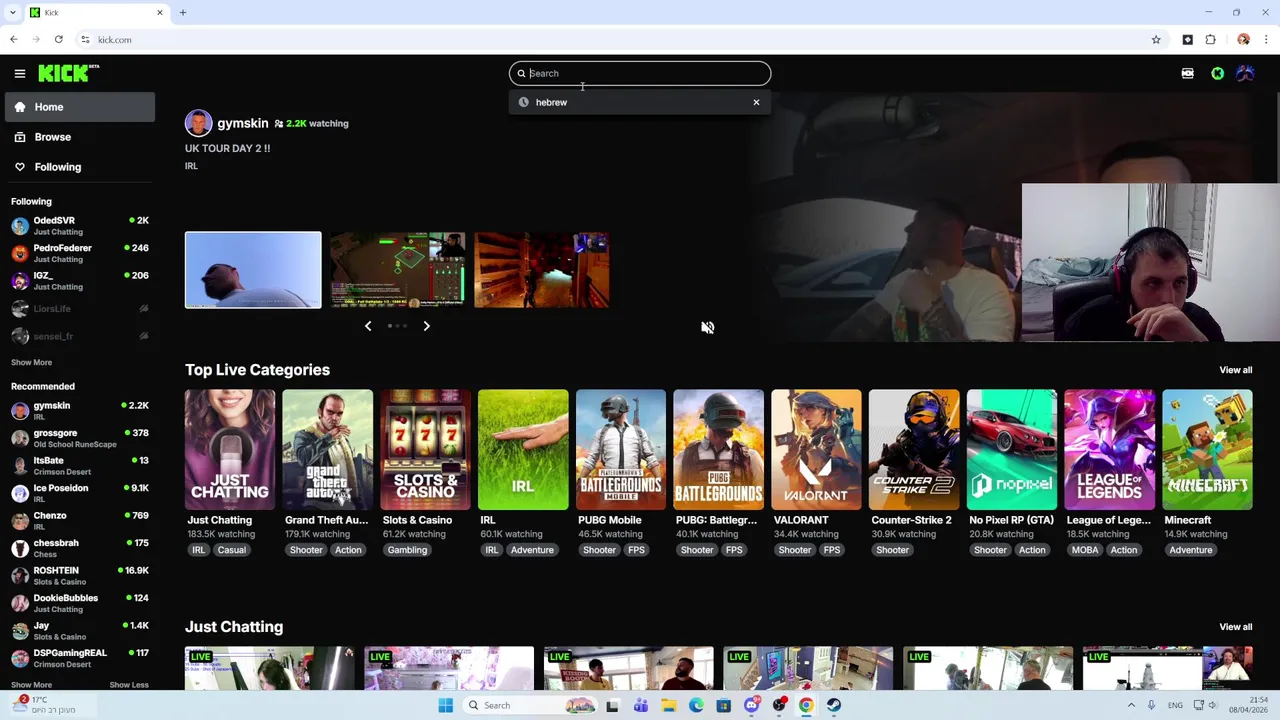The height and width of the screenshot is (720, 1280).
Task: Click the KICK logo
Action: [68, 73]
